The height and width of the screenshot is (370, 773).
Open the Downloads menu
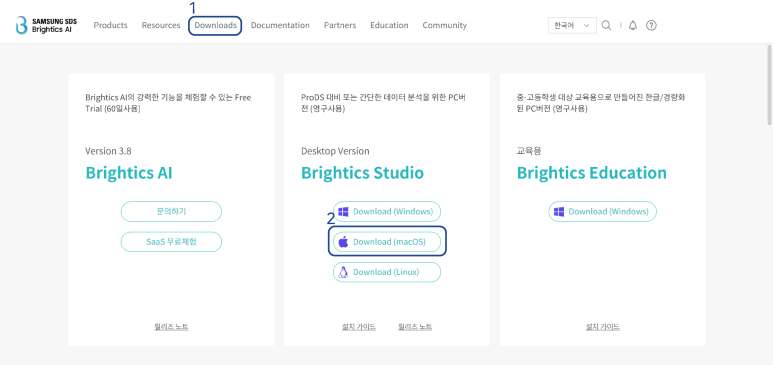point(215,25)
